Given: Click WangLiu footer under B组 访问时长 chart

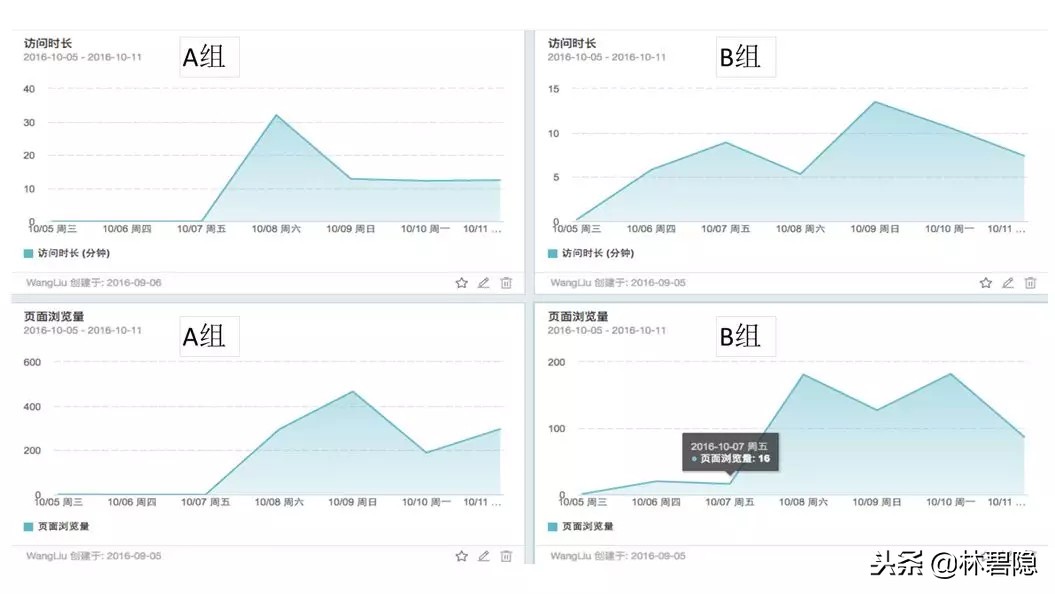Looking at the screenshot, I should (618, 283).
